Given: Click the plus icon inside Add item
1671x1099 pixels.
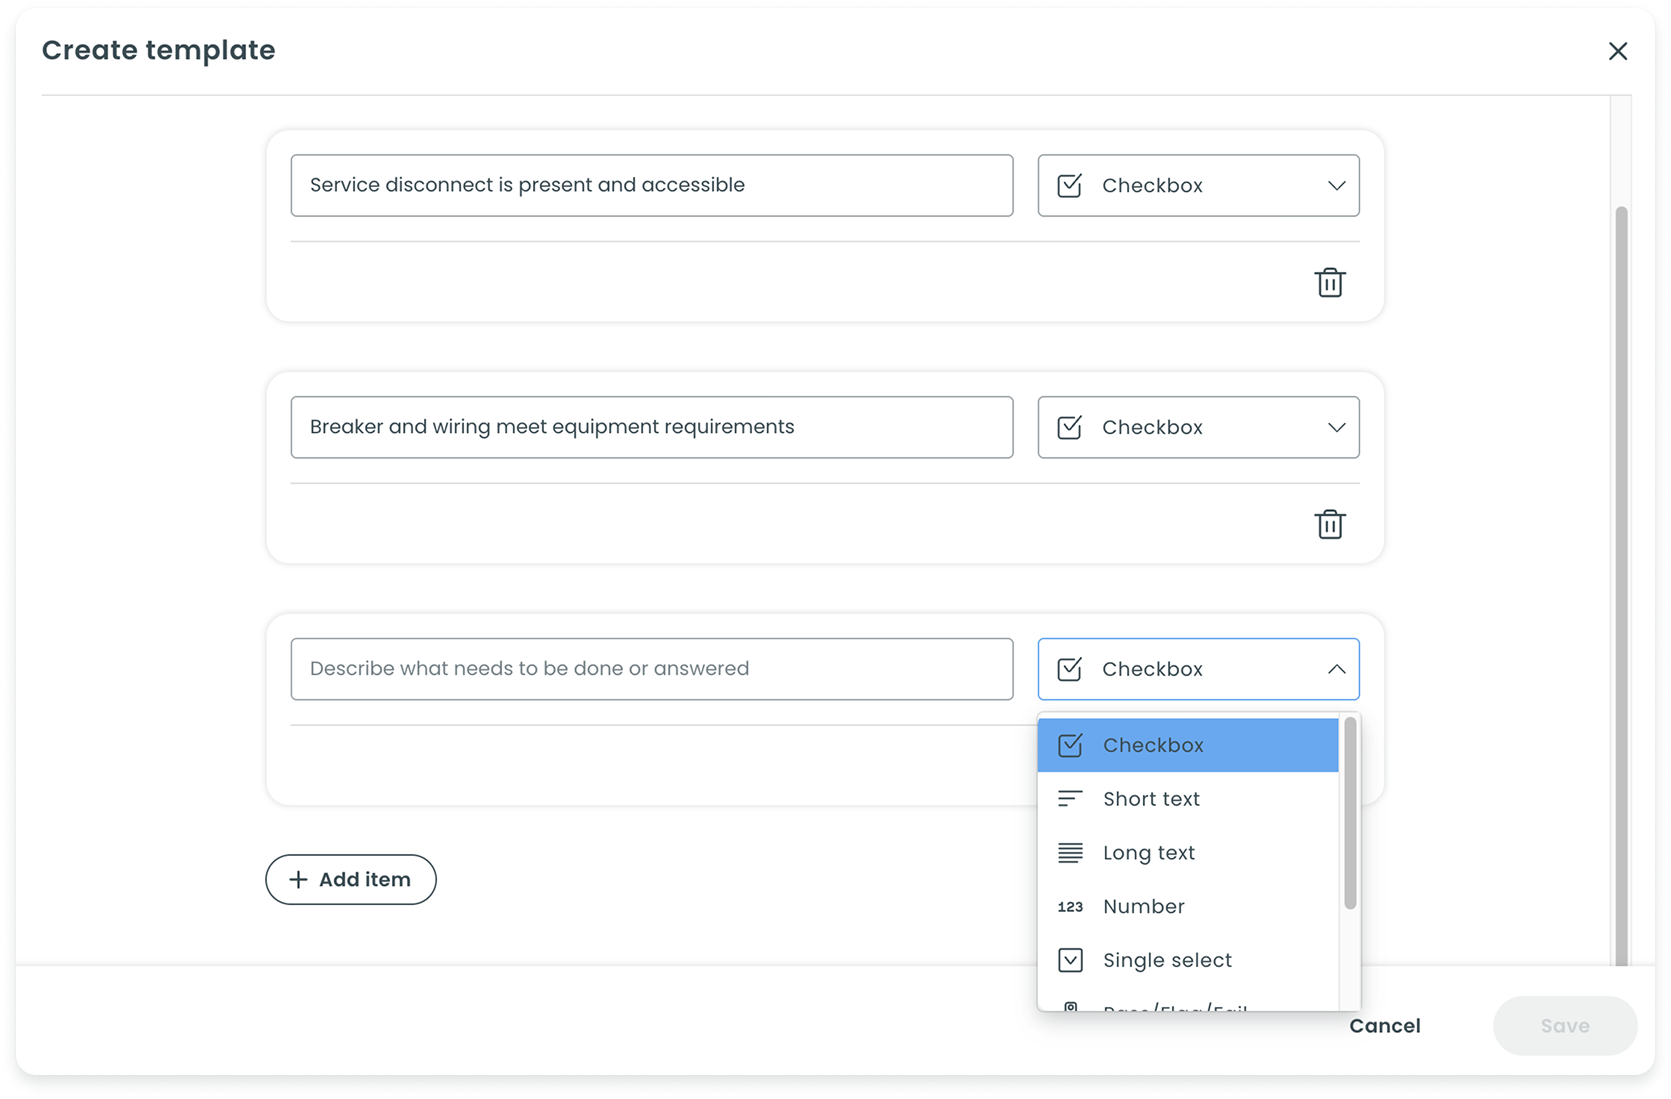Looking at the screenshot, I should 298,879.
